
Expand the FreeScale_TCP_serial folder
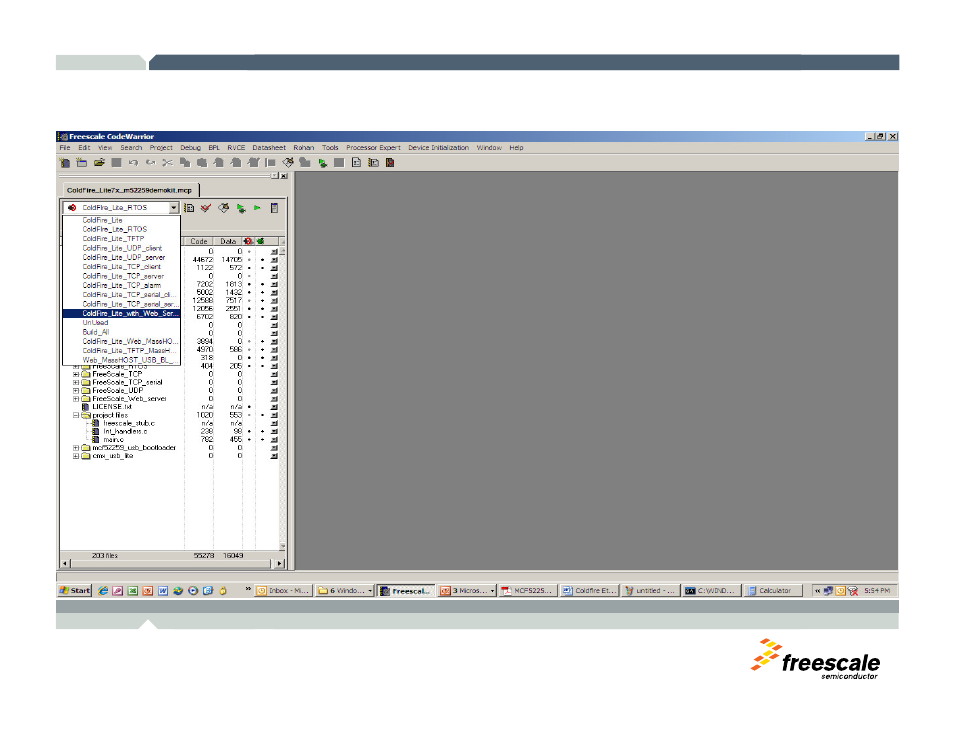pos(76,382)
